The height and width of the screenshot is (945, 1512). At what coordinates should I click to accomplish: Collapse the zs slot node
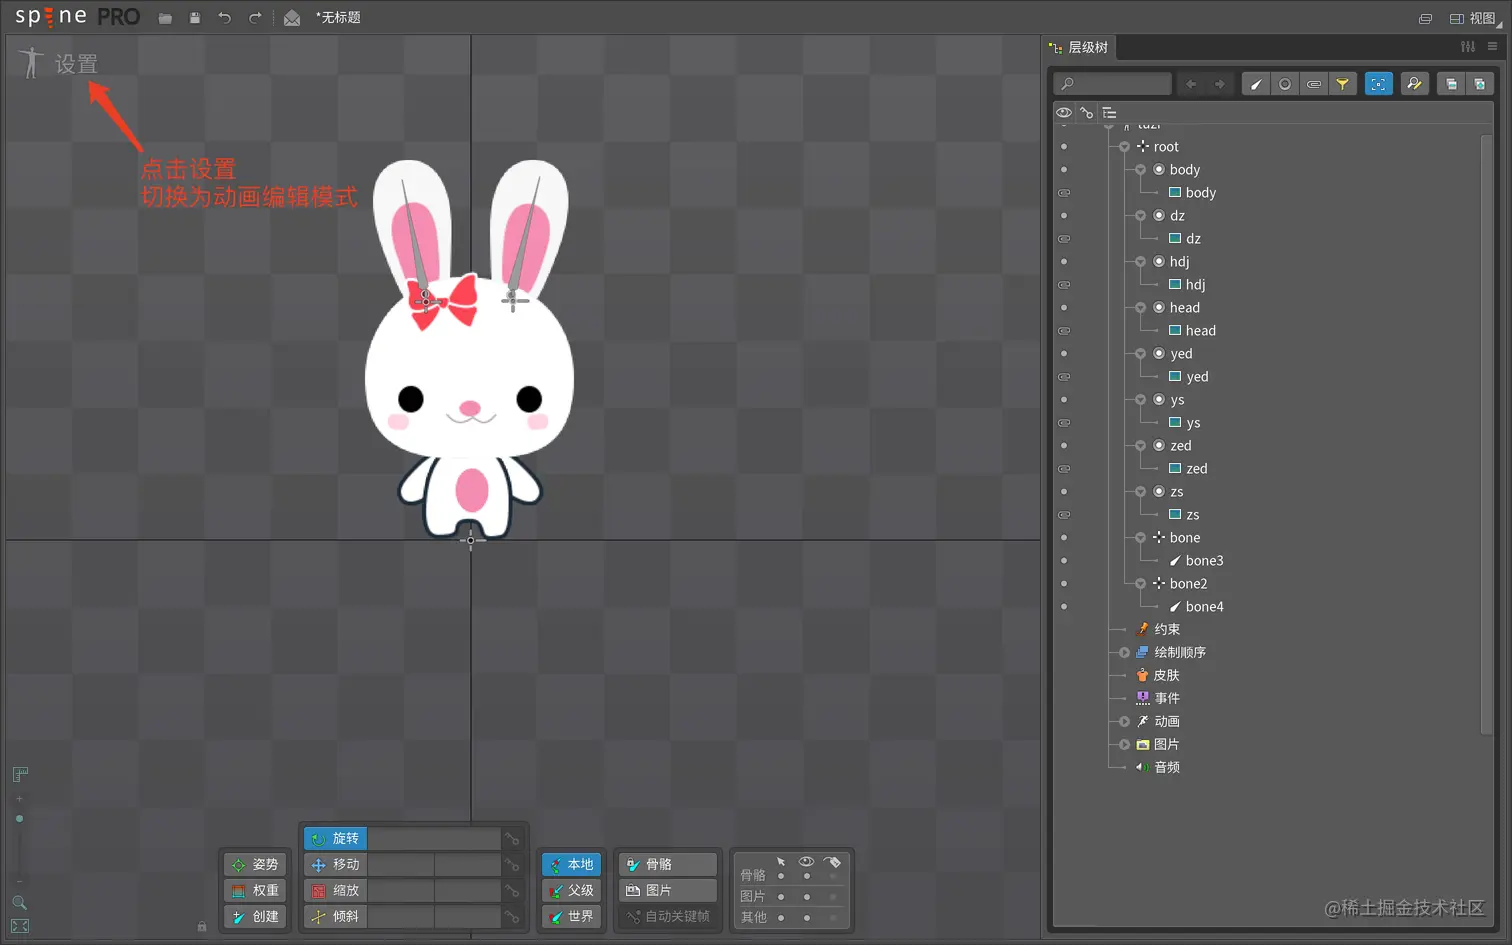coord(1140,492)
